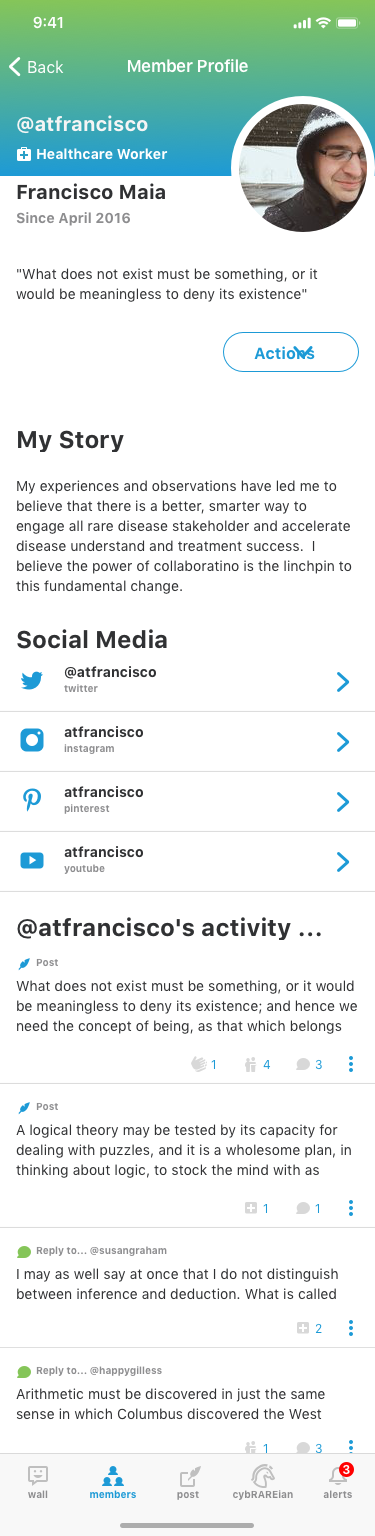Viewport: 375px width, 1536px height.
Task: Tap the YouTube icon
Action: click(32, 860)
